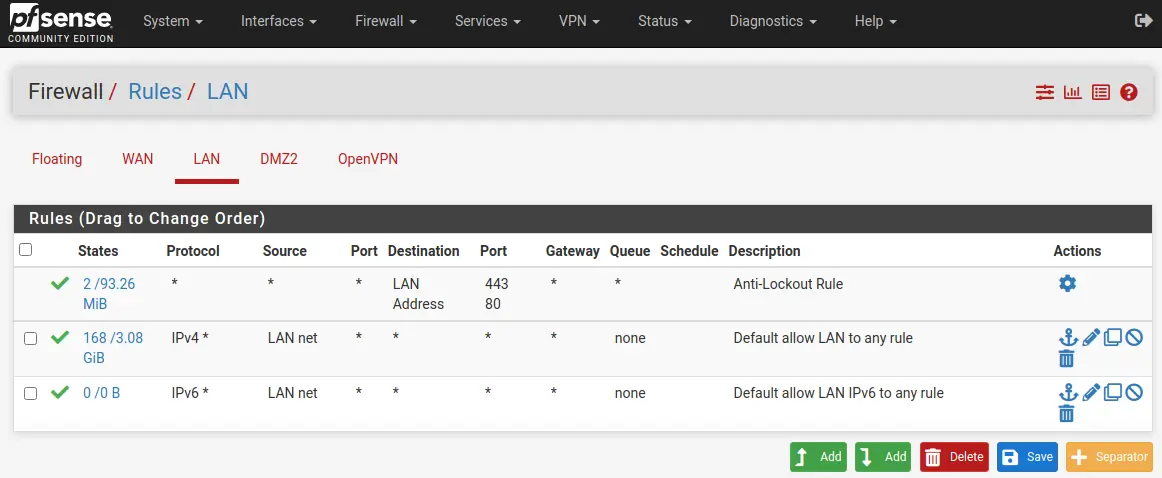Open the OpenVPN rules tab
This screenshot has width=1162, height=478.
point(368,159)
